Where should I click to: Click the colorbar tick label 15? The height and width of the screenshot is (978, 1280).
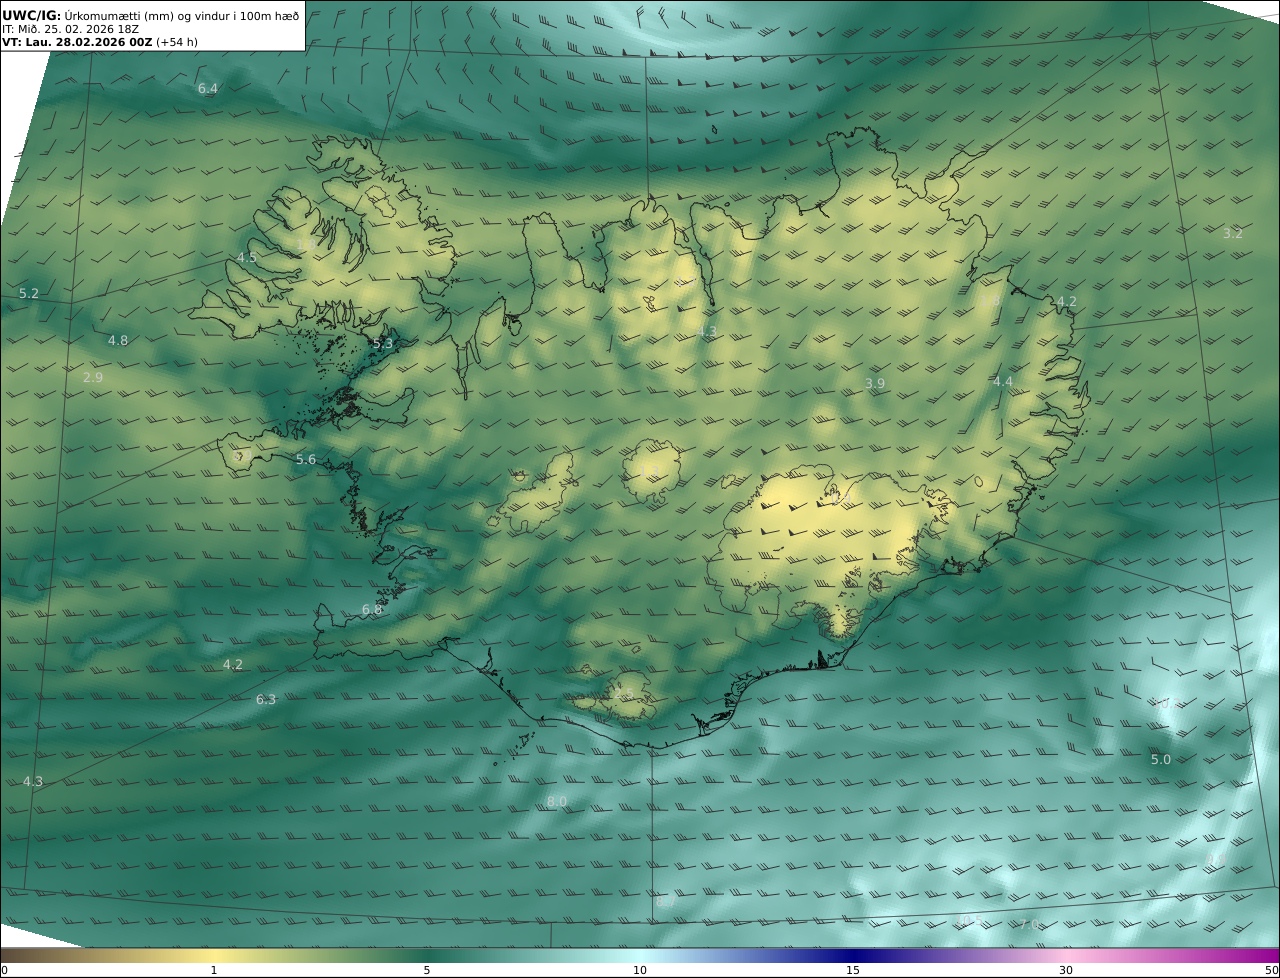853,970
